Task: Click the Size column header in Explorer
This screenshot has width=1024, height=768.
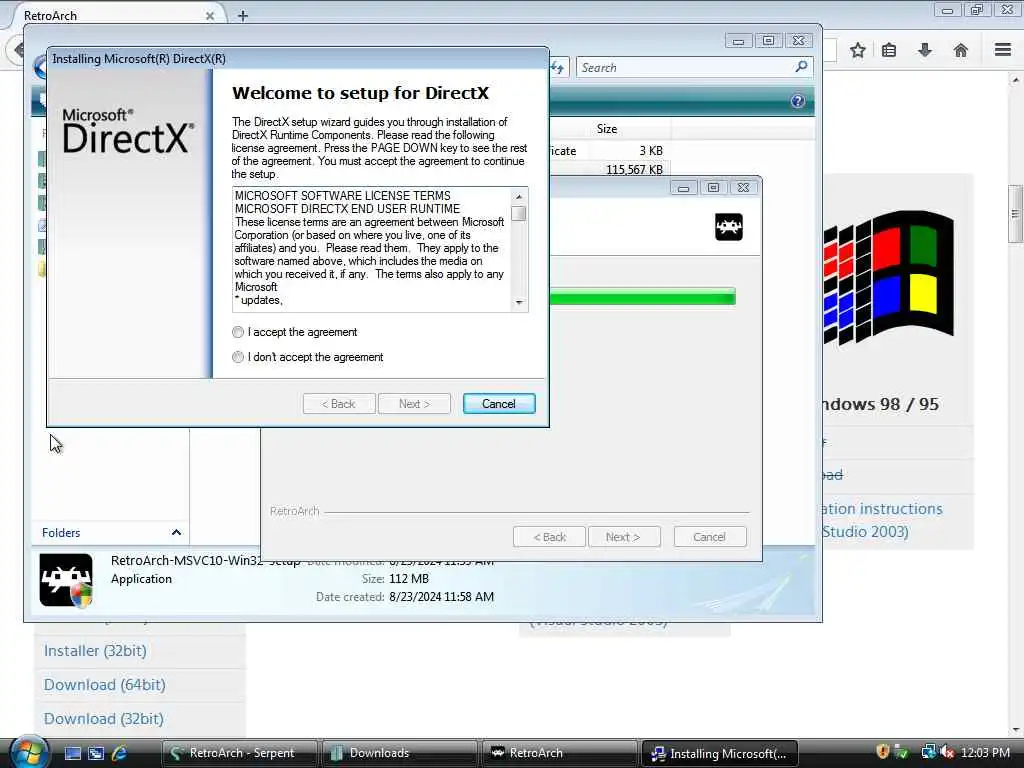Action: point(607,129)
